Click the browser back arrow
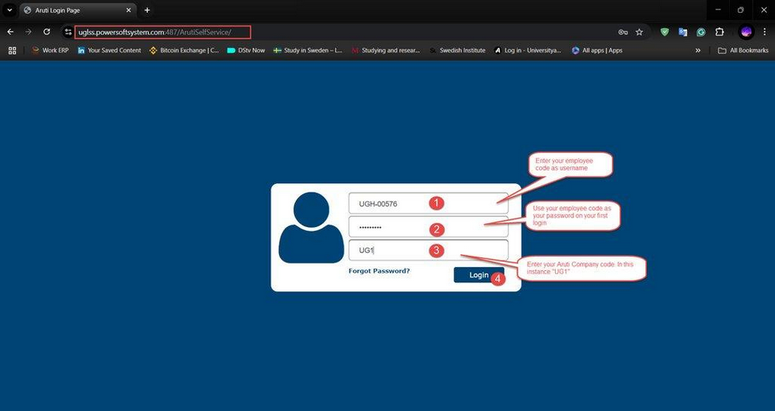The width and height of the screenshot is (775, 411). pos(10,32)
